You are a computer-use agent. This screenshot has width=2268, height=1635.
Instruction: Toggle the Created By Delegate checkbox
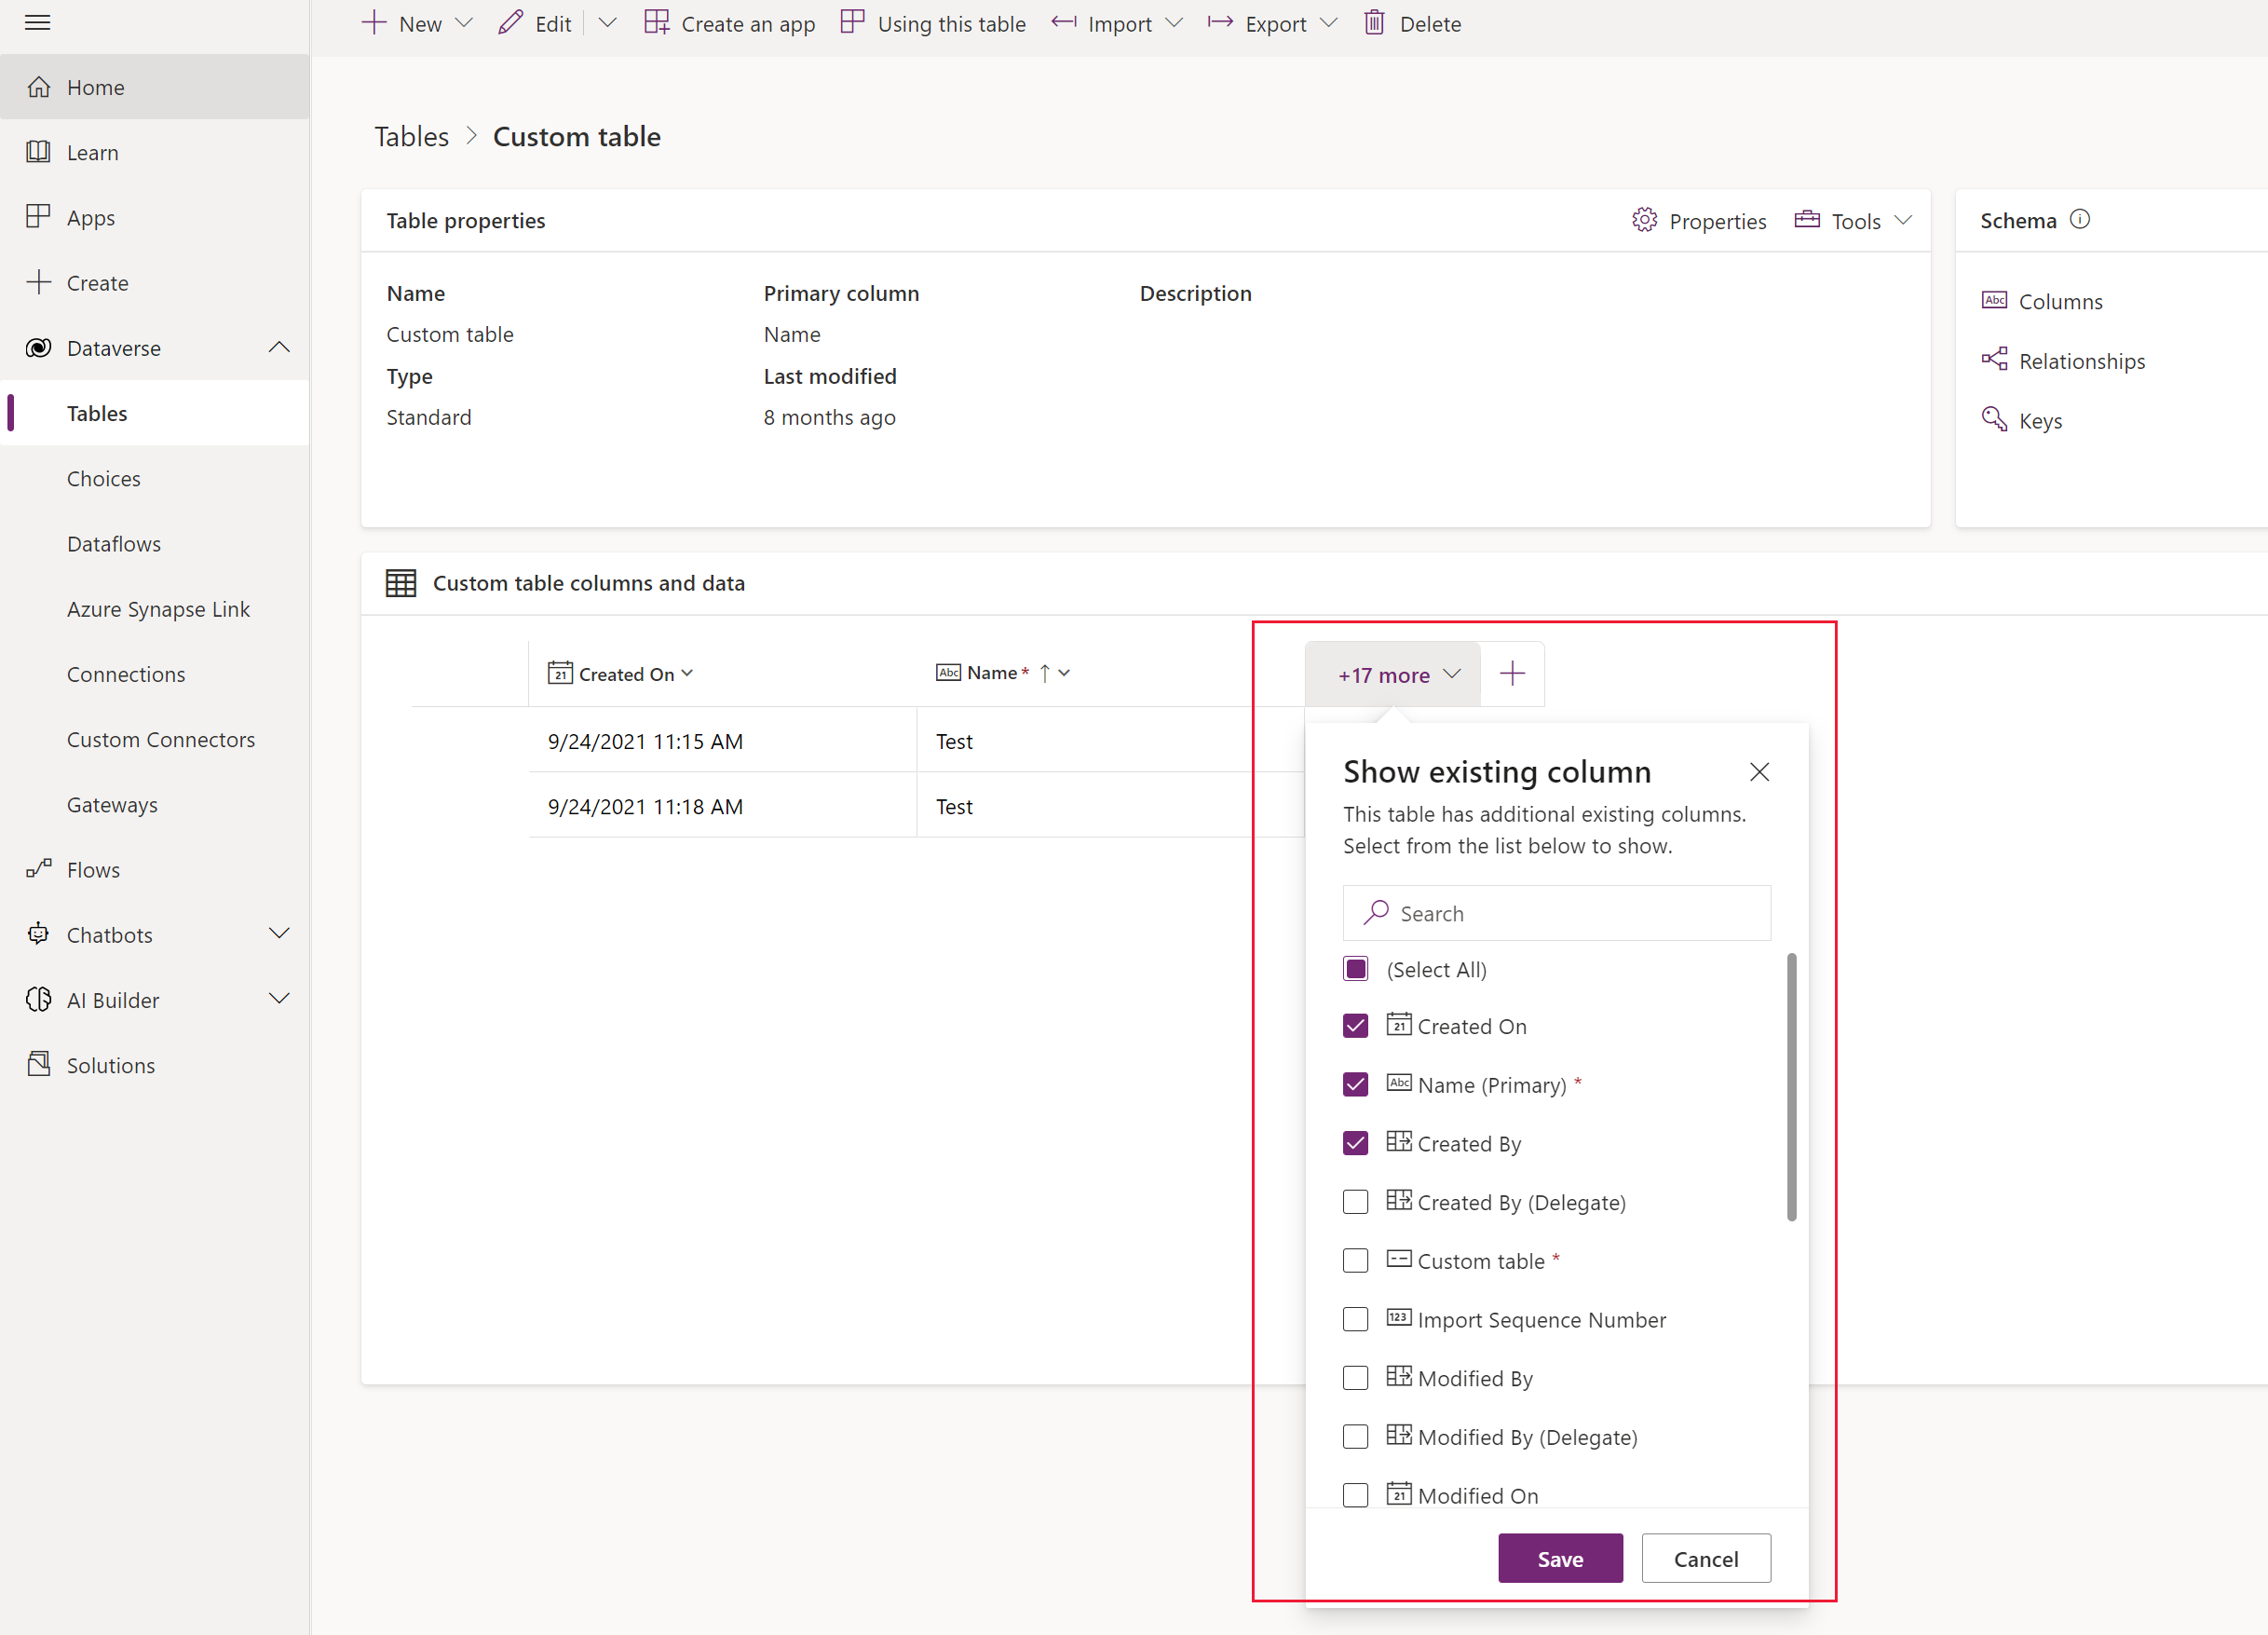(1356, 1202)
